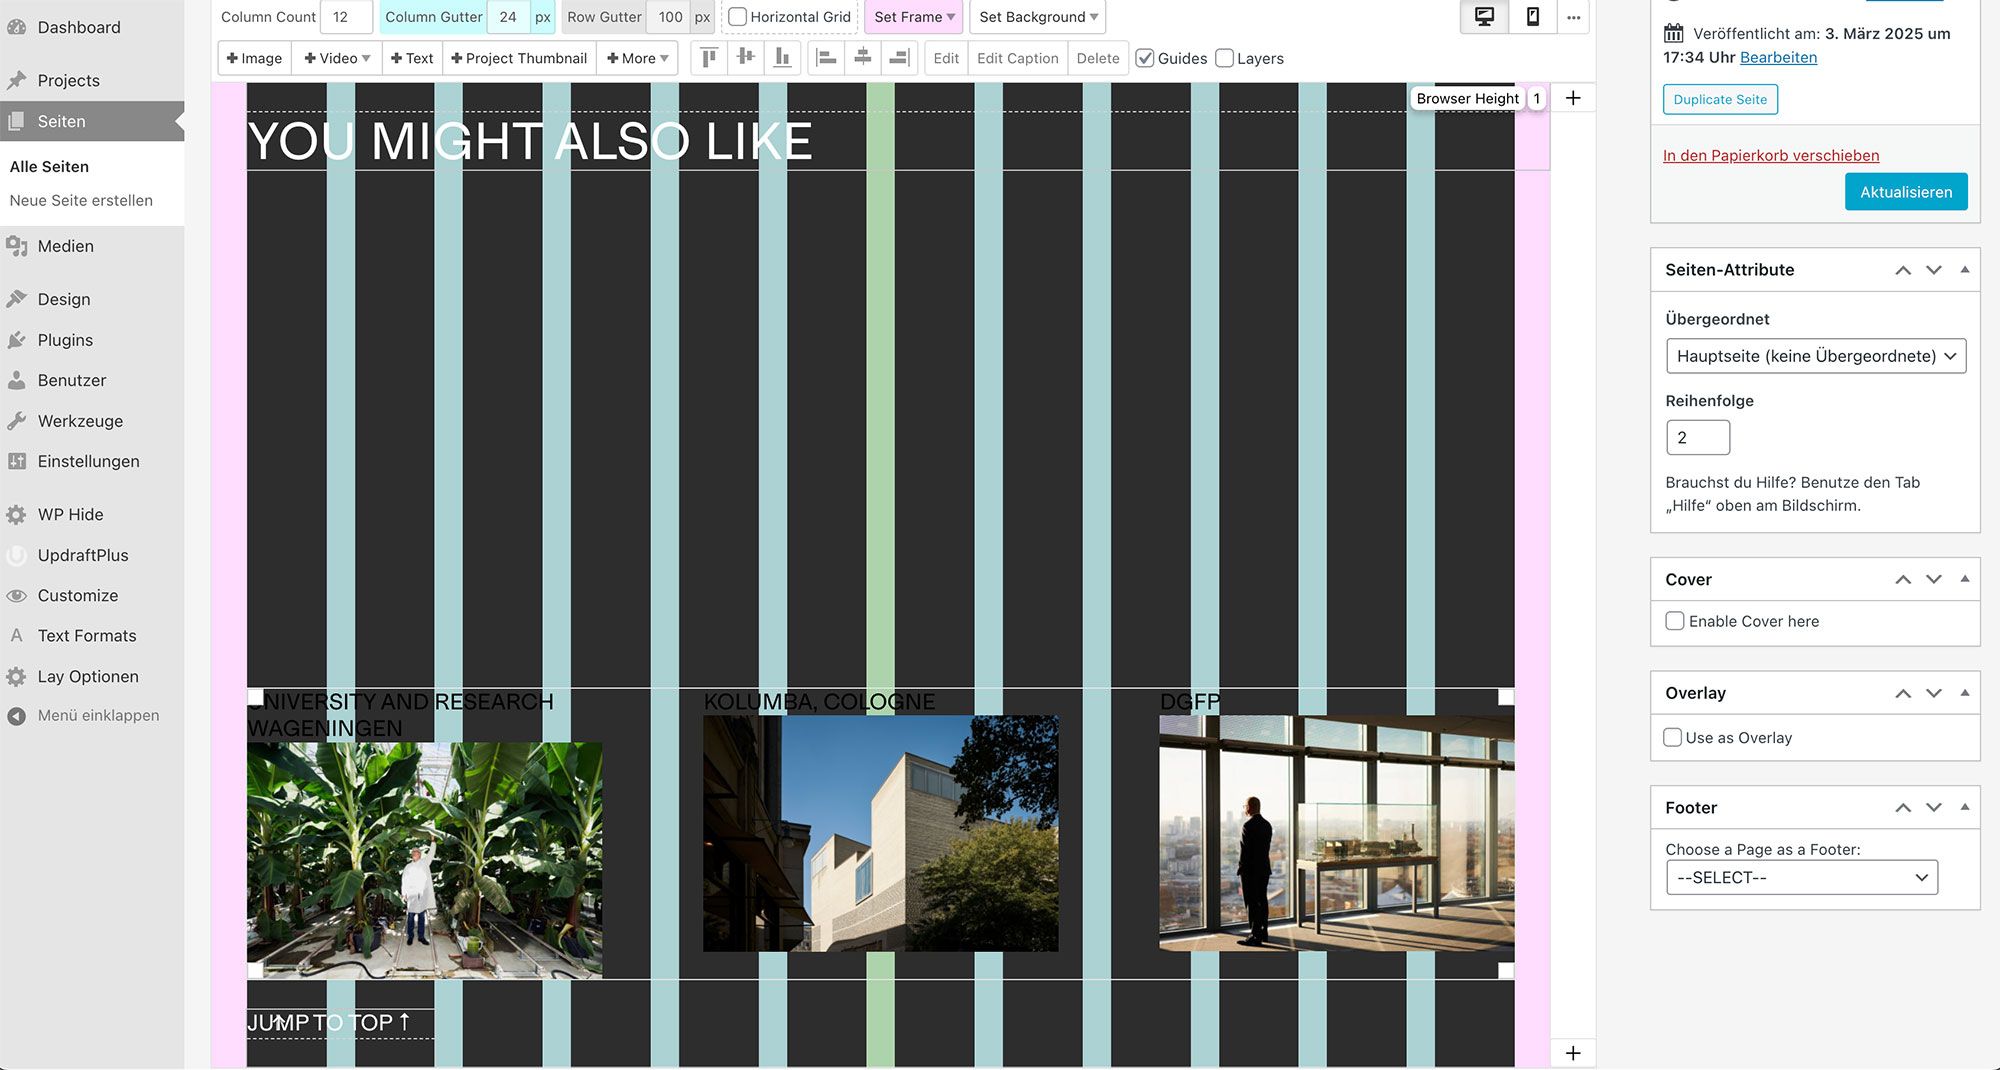
Task: Click the align right icon
Action: click(x=899, y=58)
